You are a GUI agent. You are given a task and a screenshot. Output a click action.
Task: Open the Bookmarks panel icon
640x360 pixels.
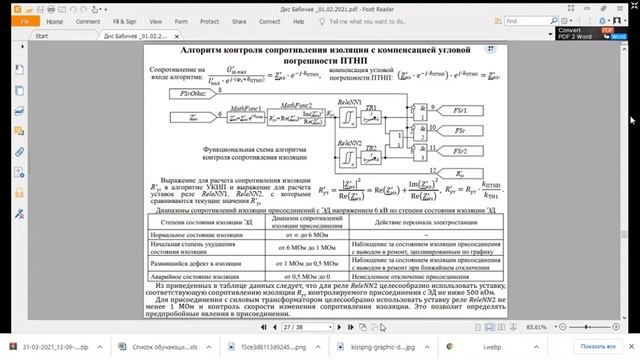tap(19, 70)
